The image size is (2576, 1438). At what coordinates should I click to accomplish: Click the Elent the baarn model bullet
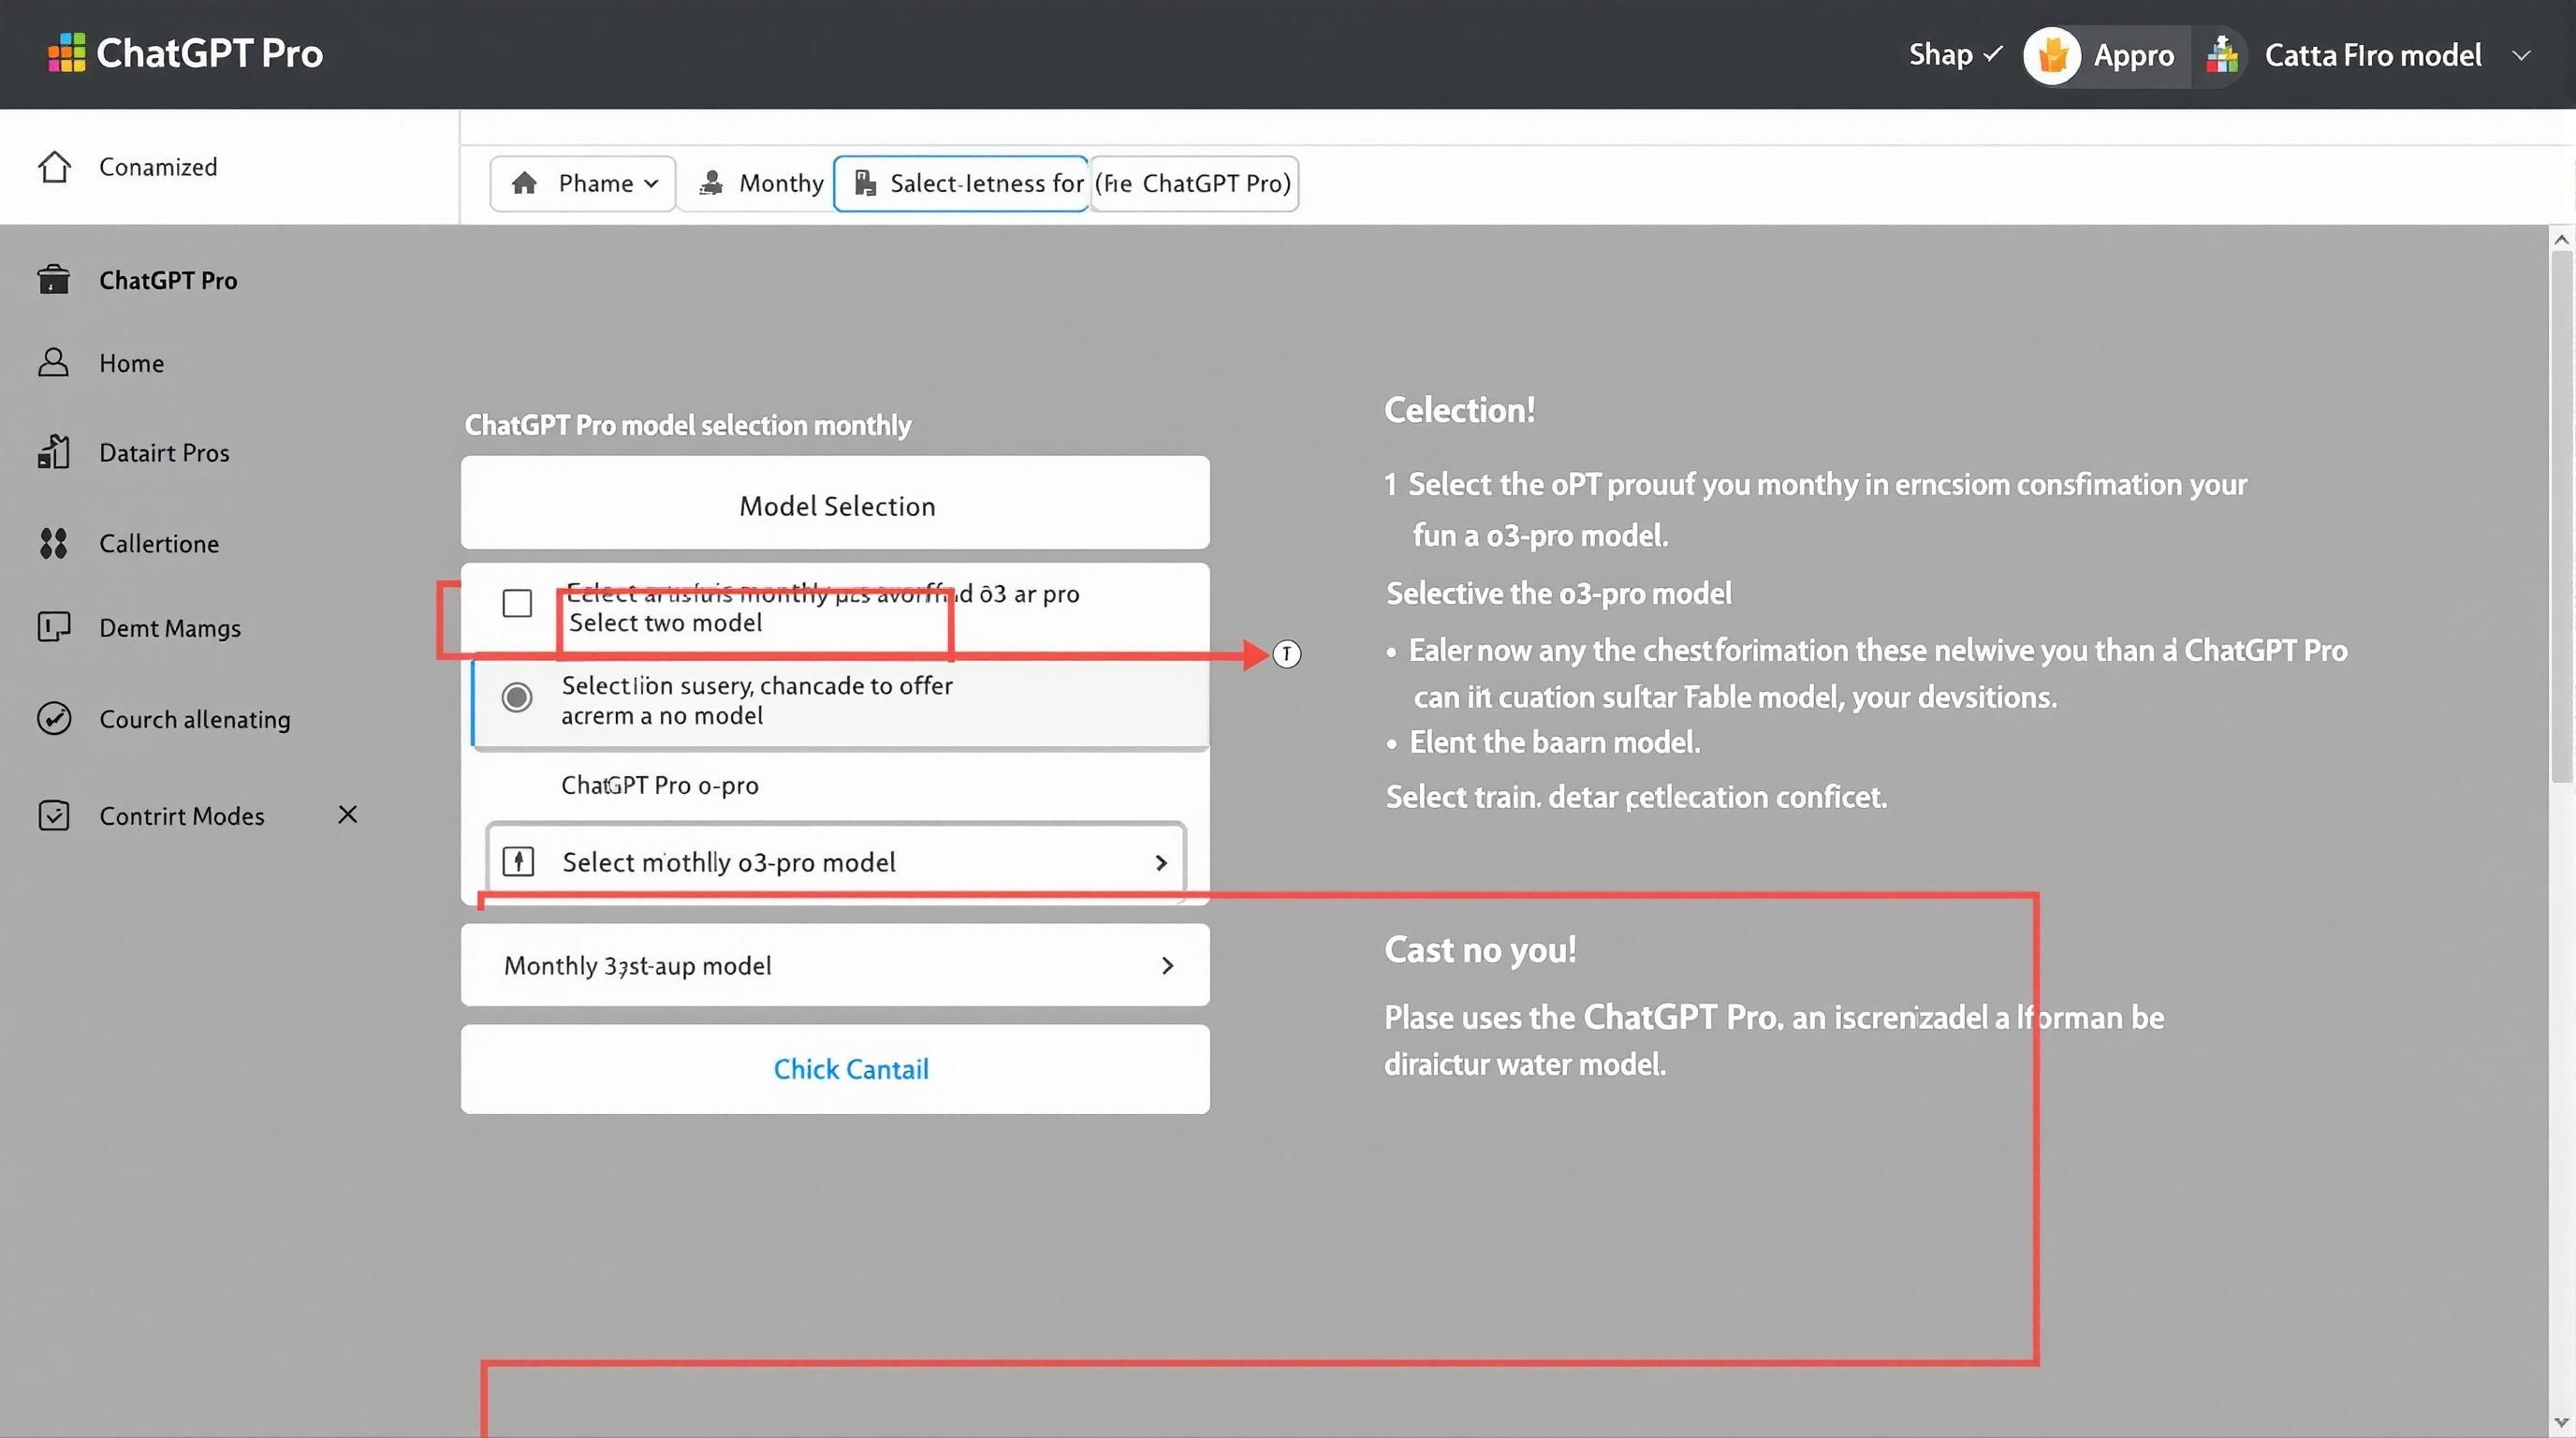point(1554,742)
